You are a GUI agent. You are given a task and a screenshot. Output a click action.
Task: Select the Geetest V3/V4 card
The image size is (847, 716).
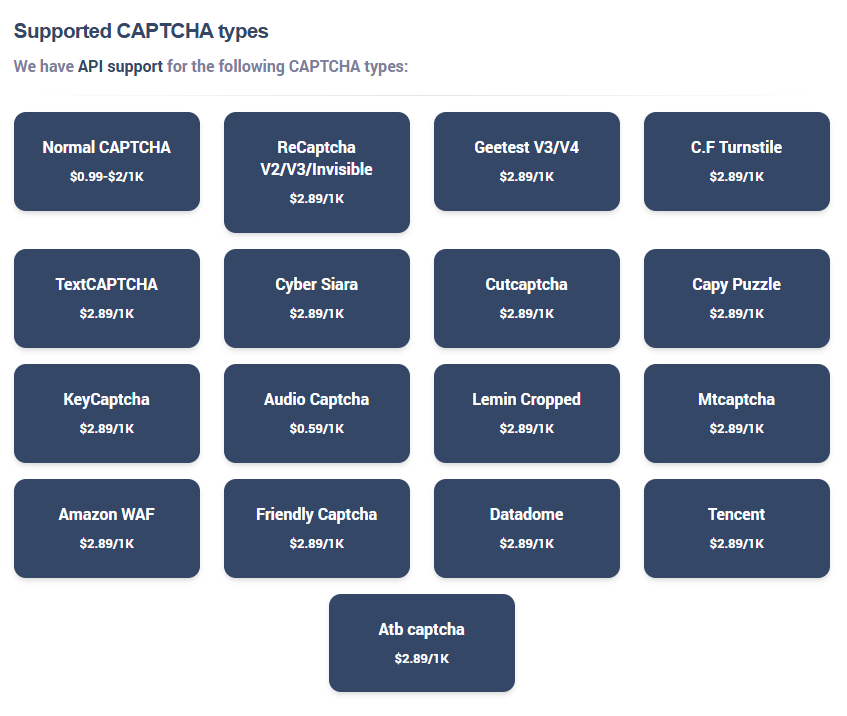coord(526,161)
